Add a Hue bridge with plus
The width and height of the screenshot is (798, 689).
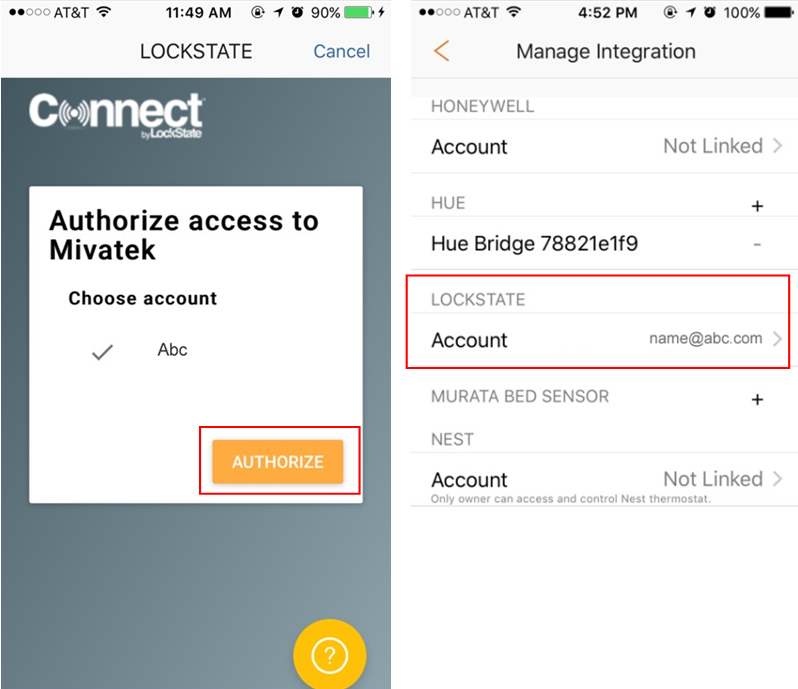757,206
